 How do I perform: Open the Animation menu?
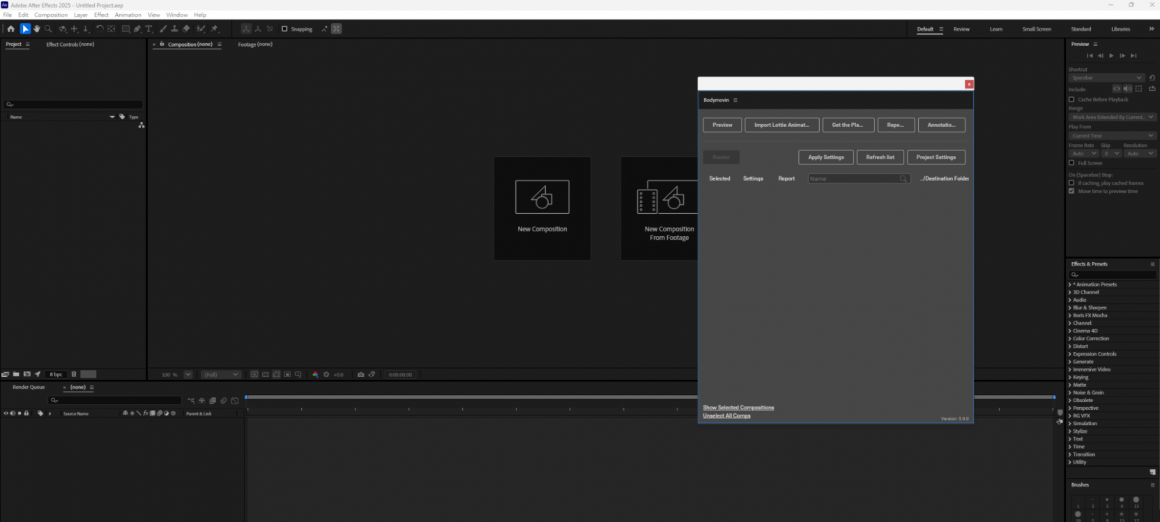tap(128, 15)
